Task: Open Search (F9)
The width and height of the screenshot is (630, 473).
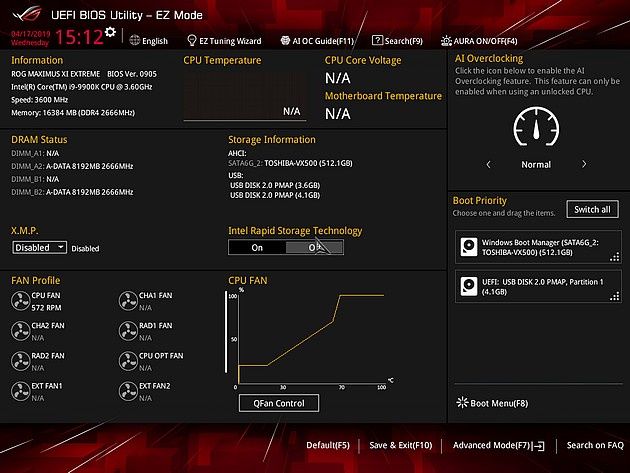Action: coord(397,41)
